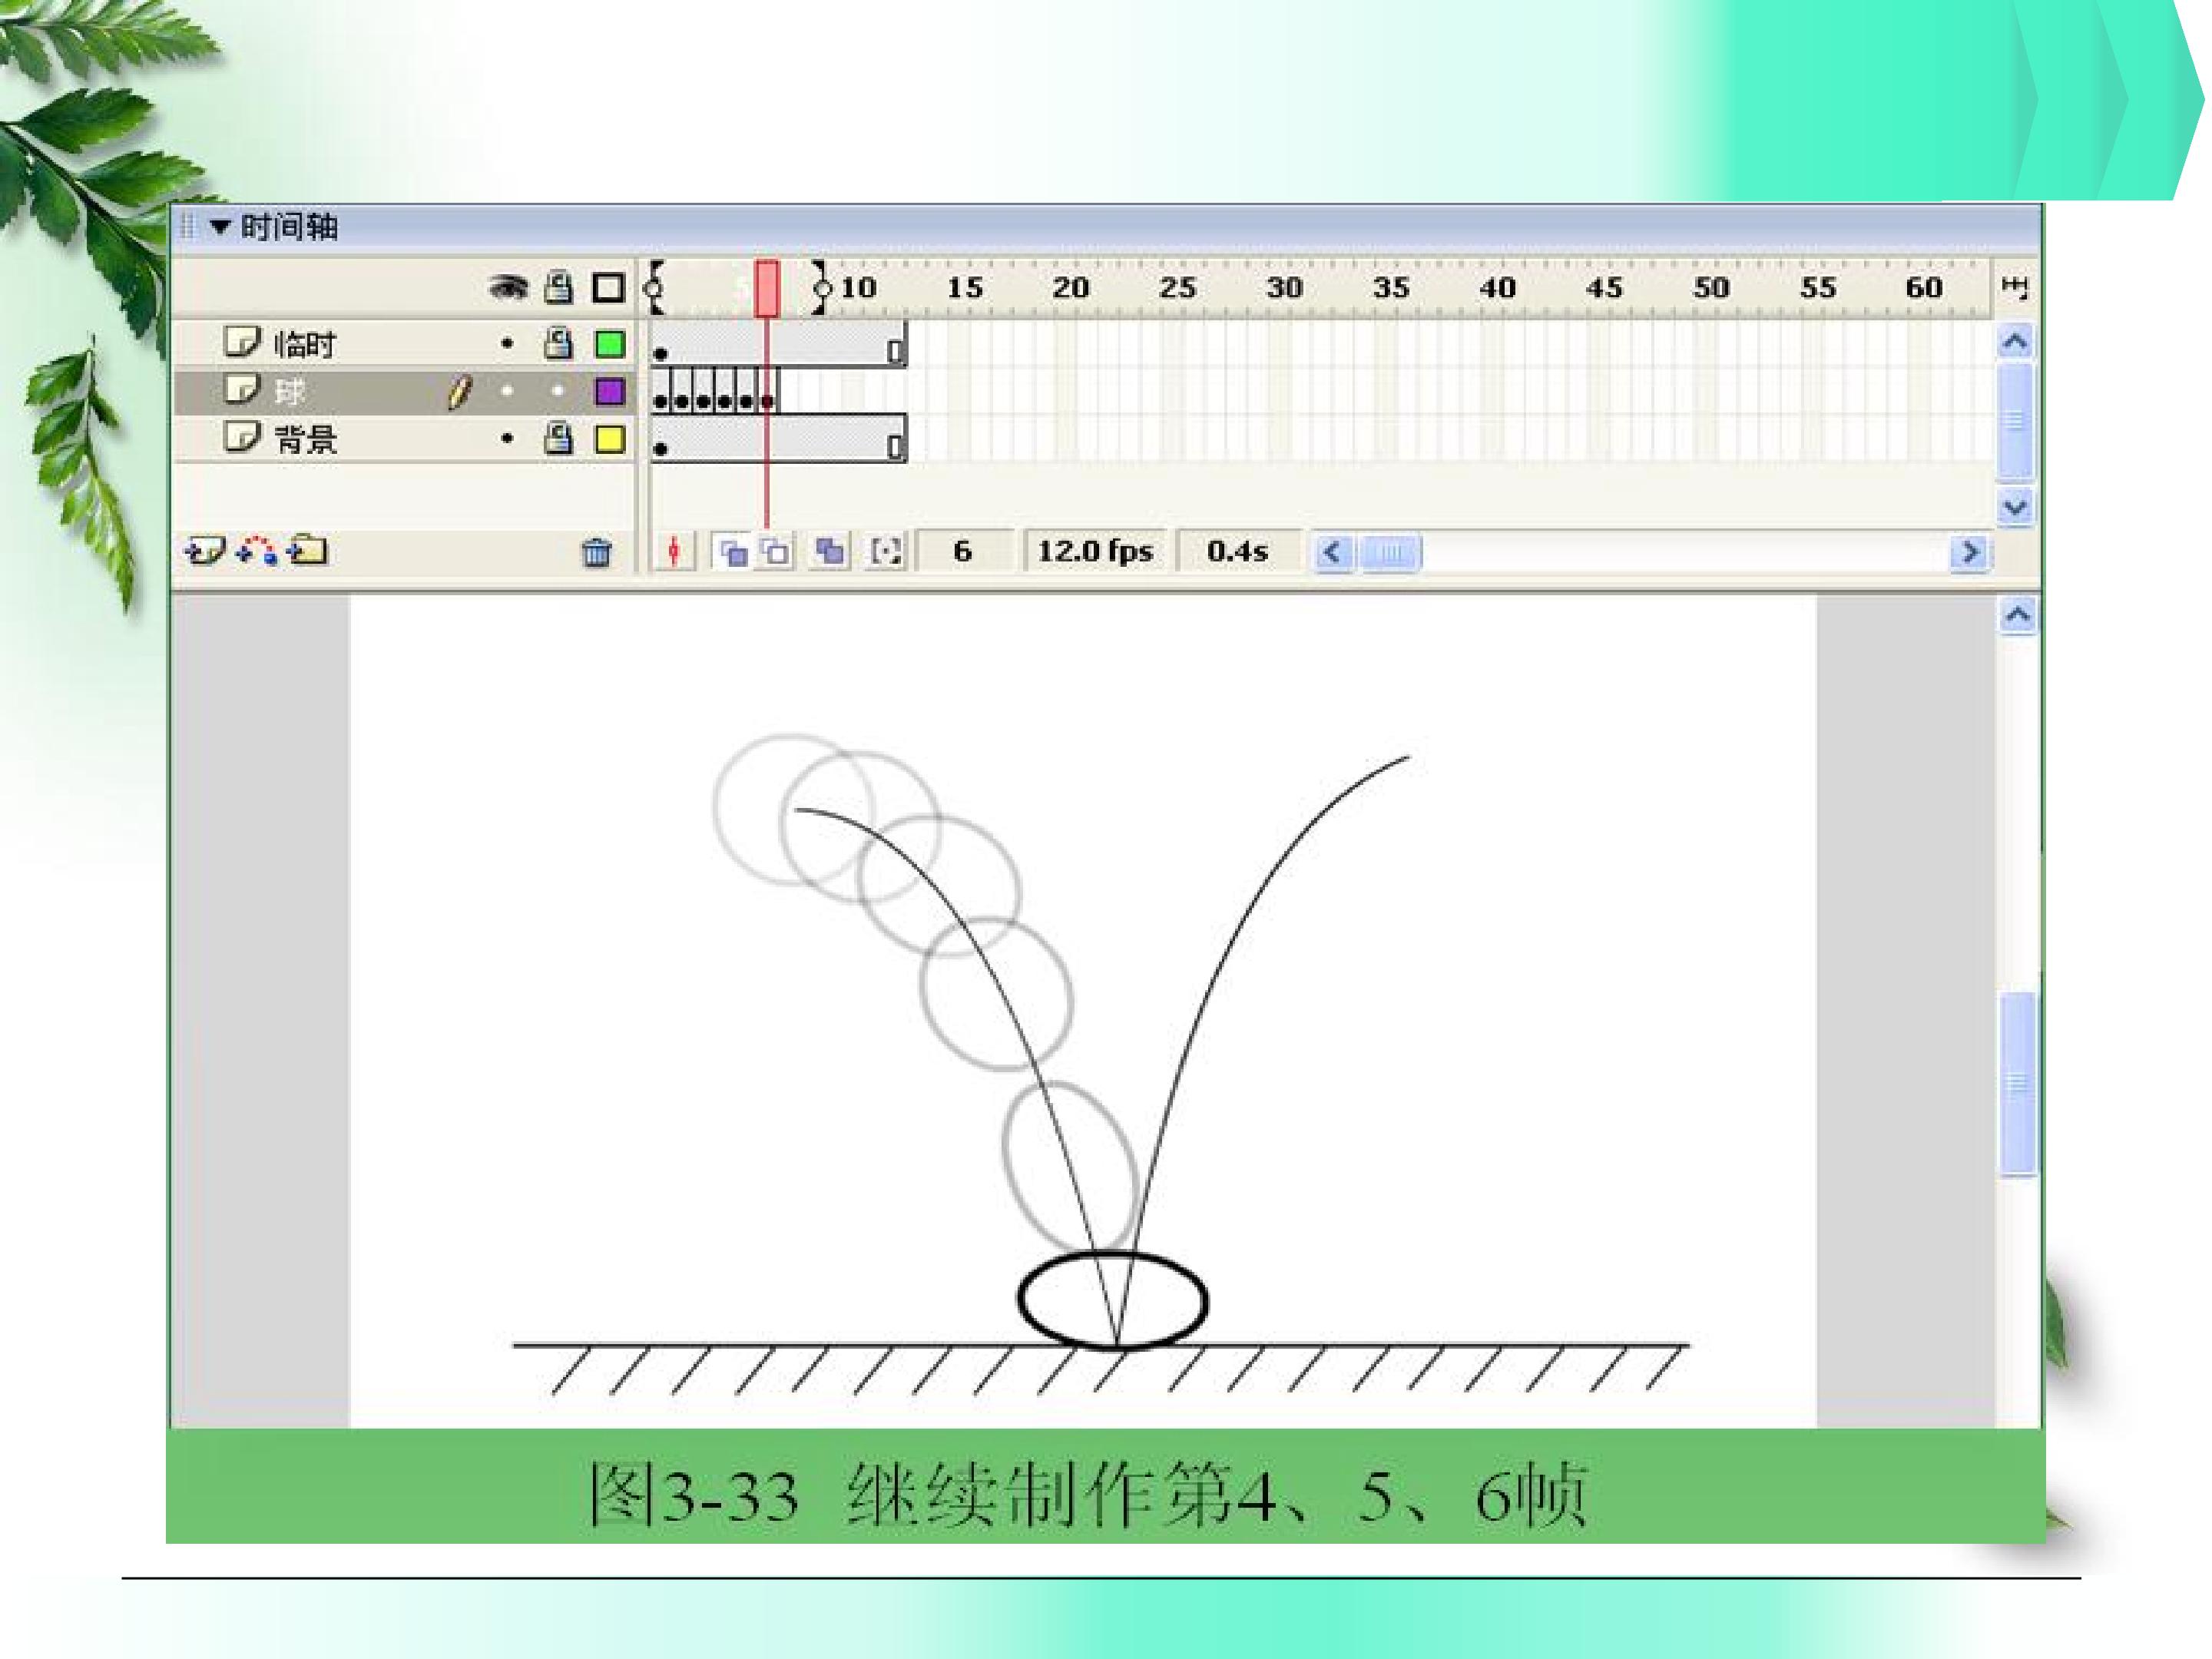Enable Onion Skin mode

pyautogui.click(x=733, y=551)
